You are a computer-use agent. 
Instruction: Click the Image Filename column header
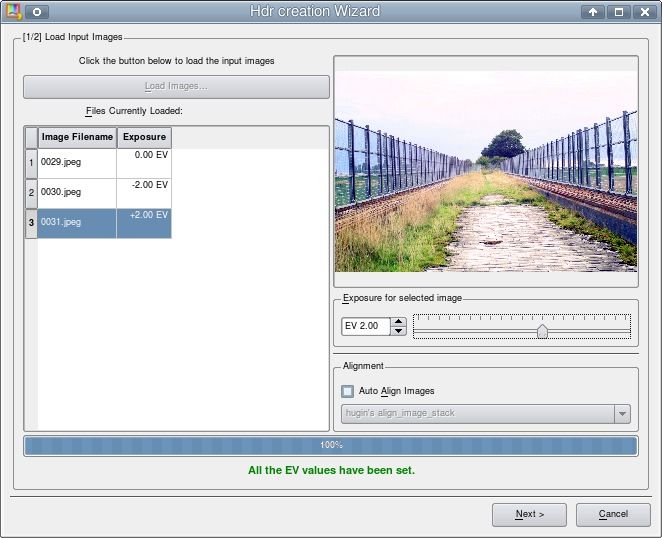tap(77, 137)
